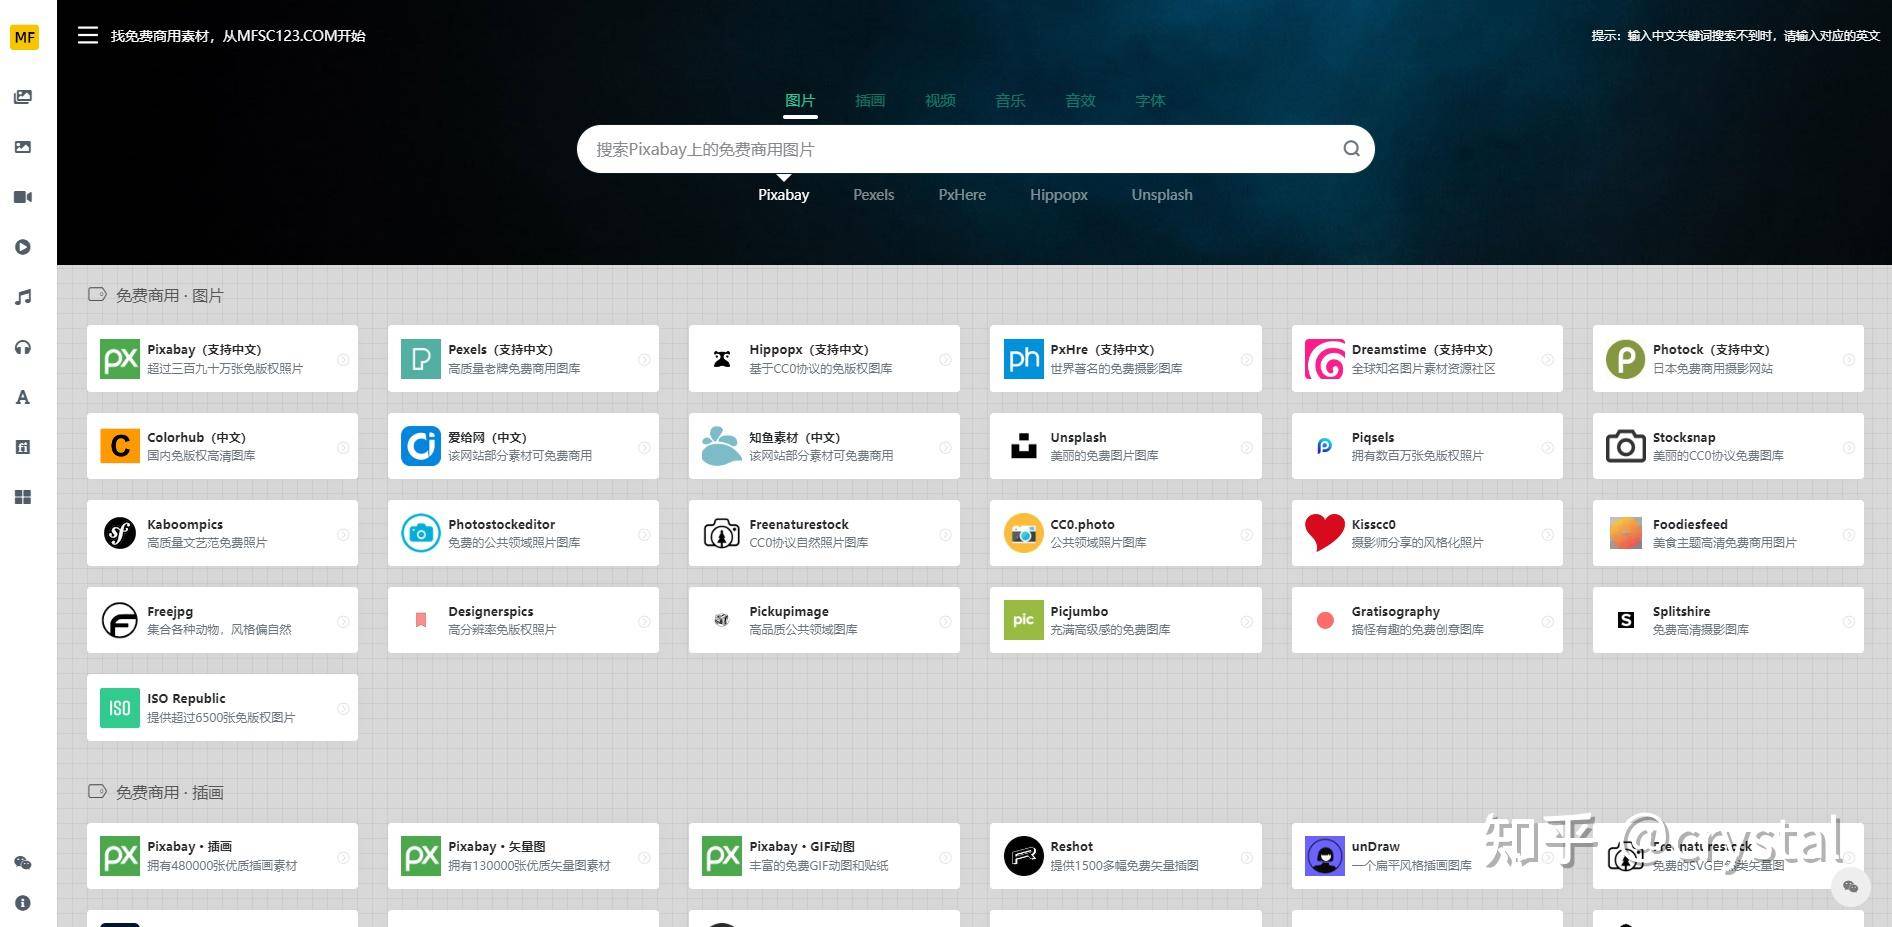Click the floating WeChat chat bubble
The width and height of the screenshot is (1892, 927).
[x=1851, y=886]
